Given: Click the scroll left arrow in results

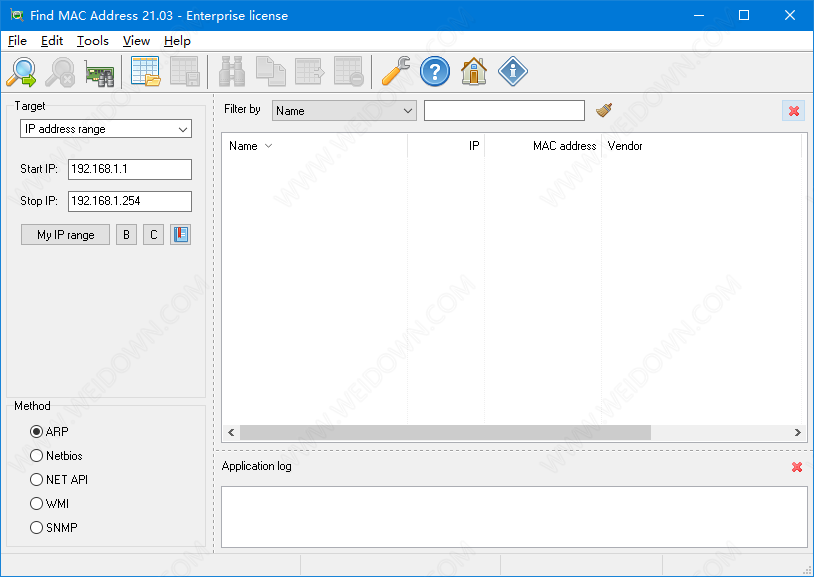Looking at the screenshot, I should (231, 432).
